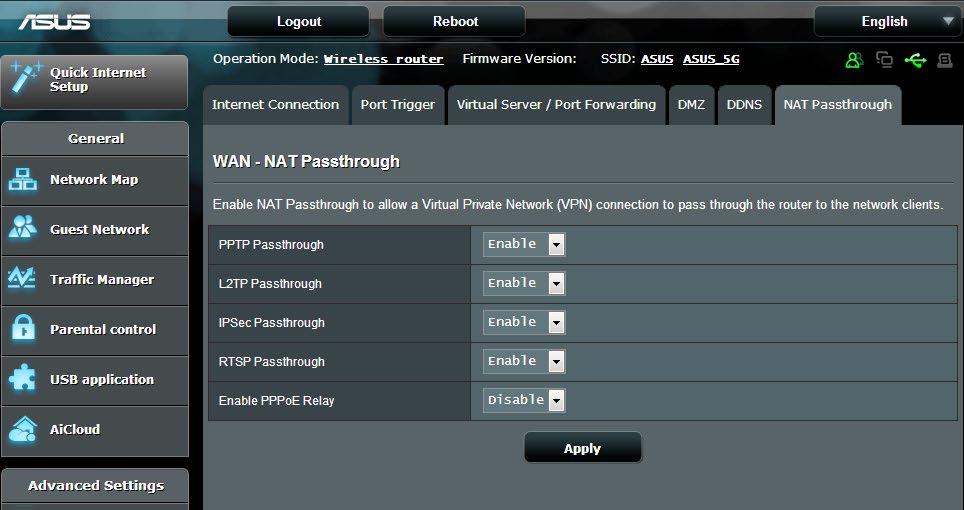Screen dimensions: 964x510
Task: Click the General section header
Action: point(95,138)
